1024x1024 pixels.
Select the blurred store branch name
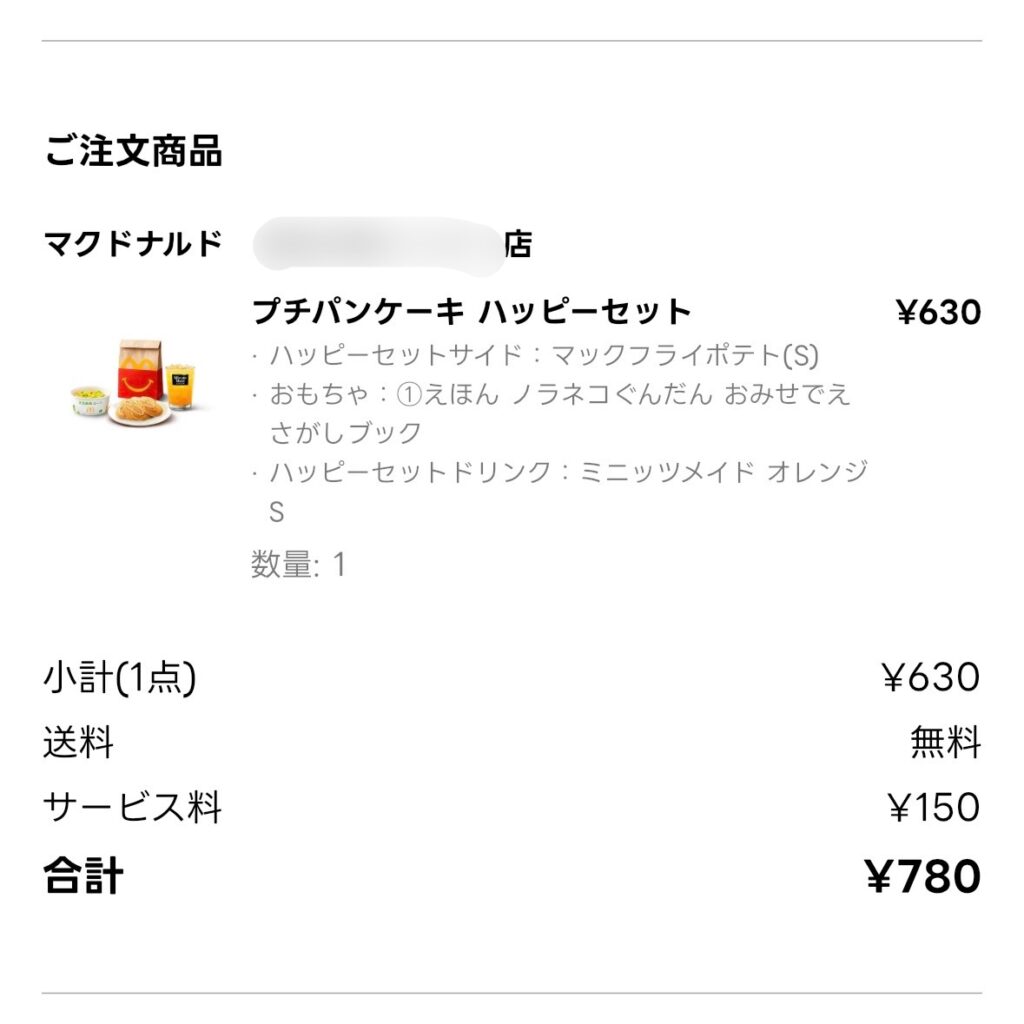378,245
